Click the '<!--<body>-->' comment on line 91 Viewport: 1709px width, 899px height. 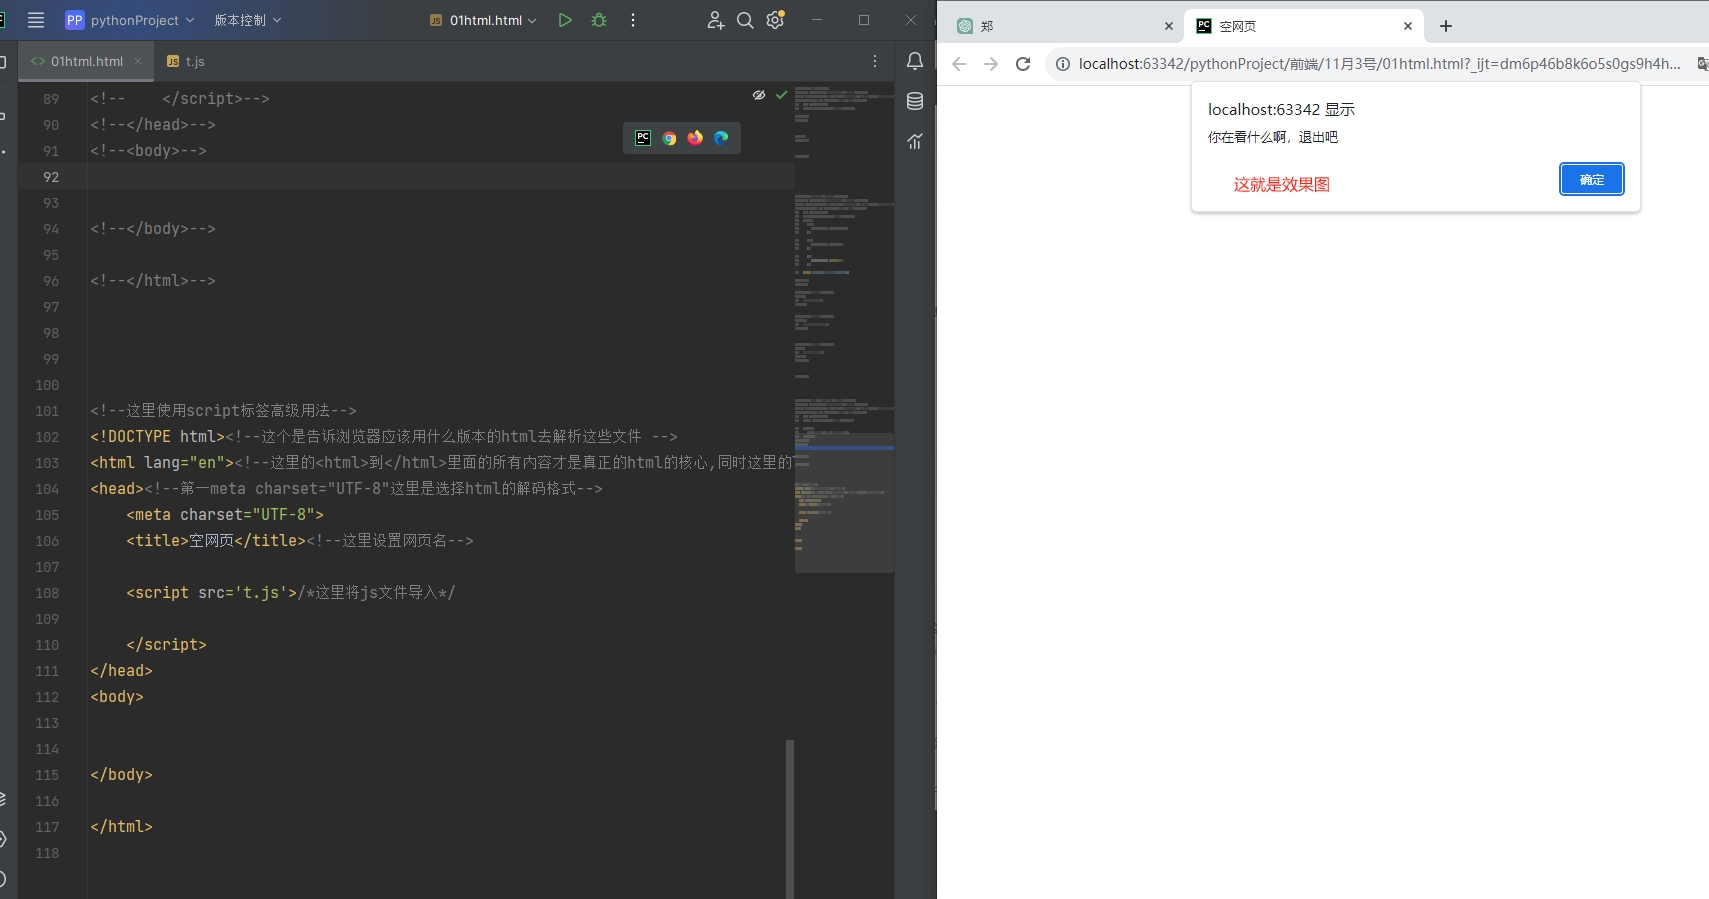click(148, 151)
